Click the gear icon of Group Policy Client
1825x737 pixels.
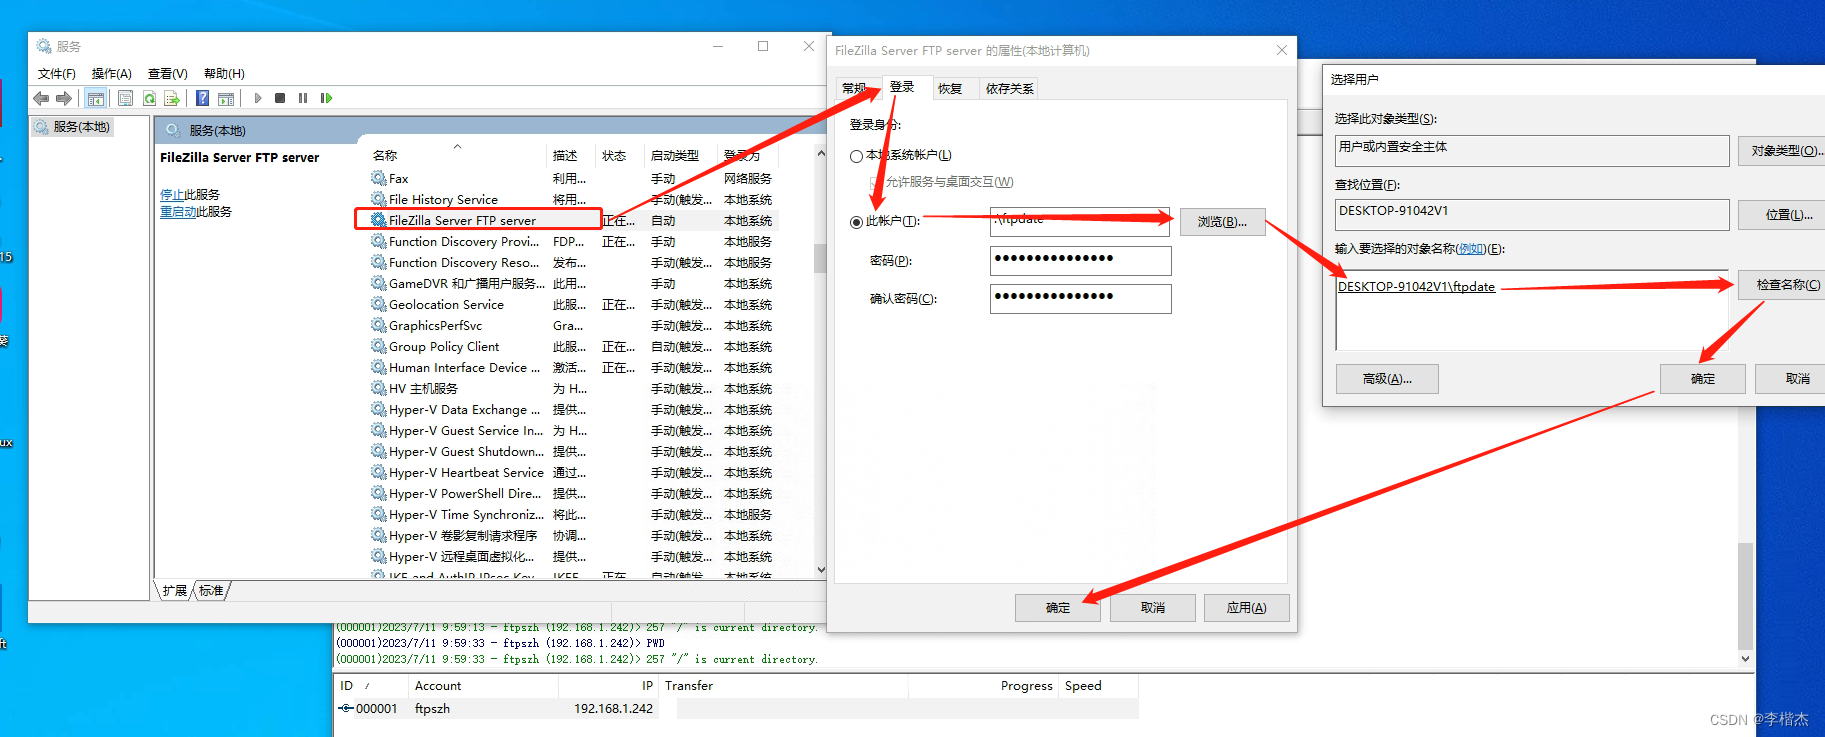click(378, 346)
